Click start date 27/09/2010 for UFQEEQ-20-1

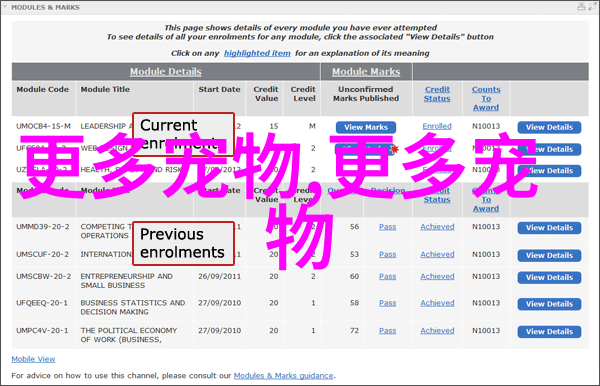pyautogui.click(x=219, y=303)
